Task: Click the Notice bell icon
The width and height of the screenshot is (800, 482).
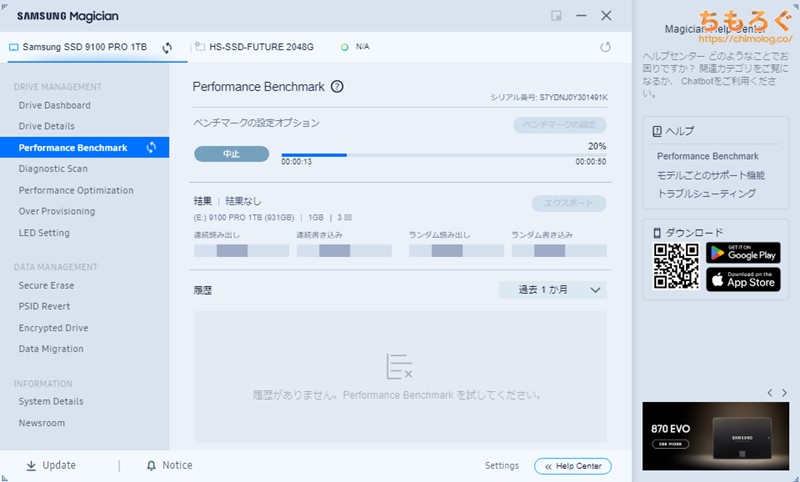Action: click(151, 465)
